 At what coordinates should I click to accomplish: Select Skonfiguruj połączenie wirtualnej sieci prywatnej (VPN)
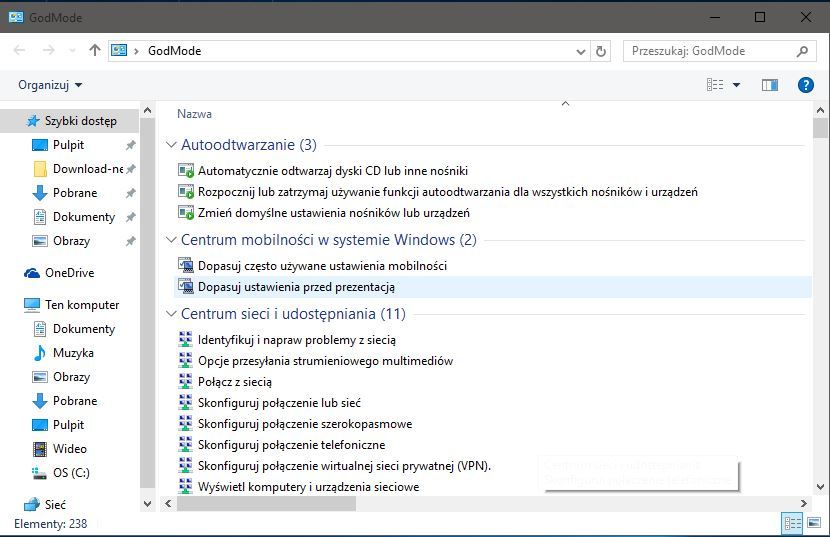345,466
